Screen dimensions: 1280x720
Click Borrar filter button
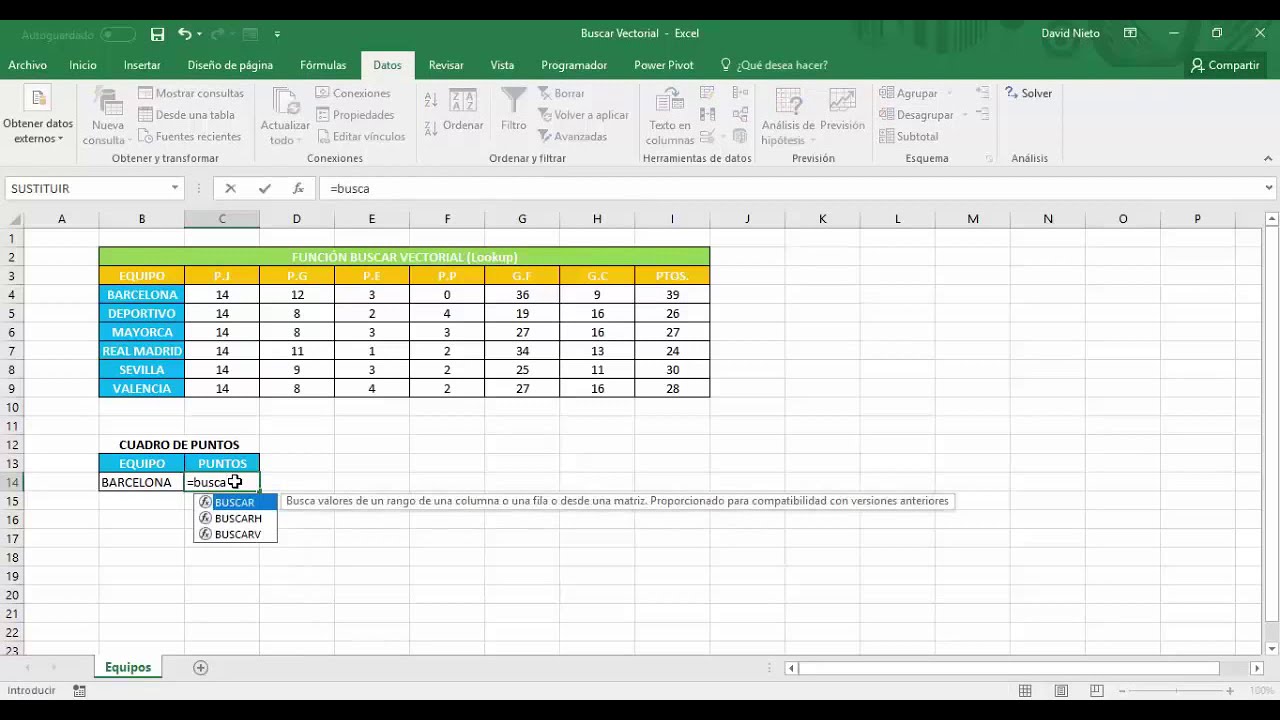[x=561, y=93]
